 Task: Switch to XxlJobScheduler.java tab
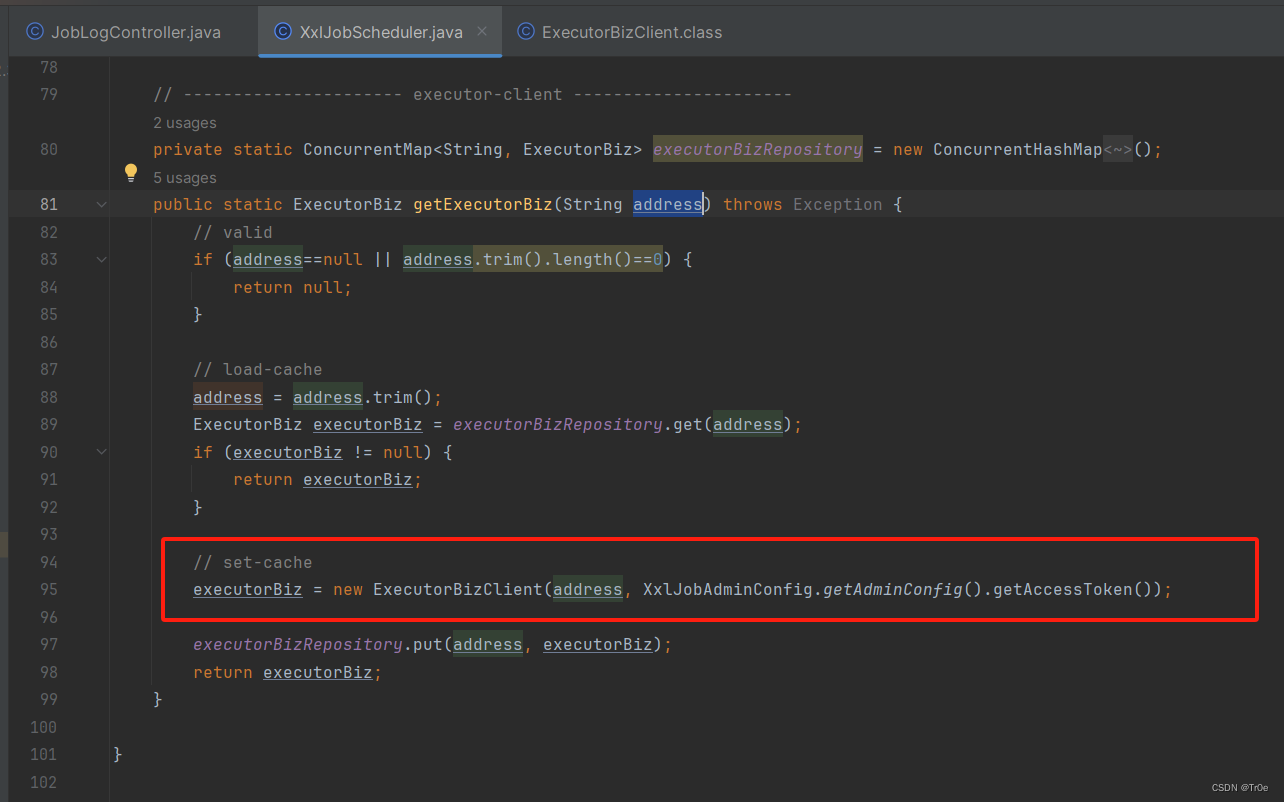[x=380, y=32]
